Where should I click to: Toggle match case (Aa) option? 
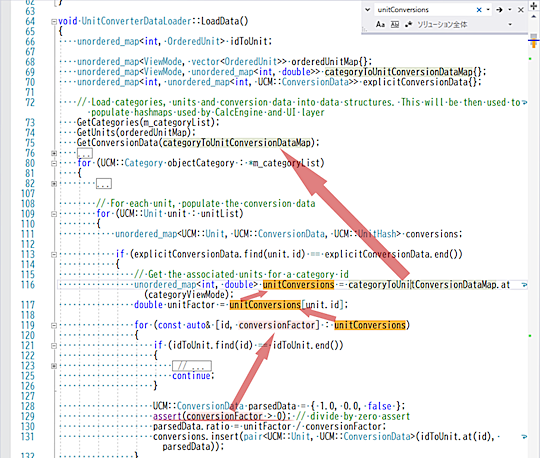pyautogui.click(x=380, y=24)
